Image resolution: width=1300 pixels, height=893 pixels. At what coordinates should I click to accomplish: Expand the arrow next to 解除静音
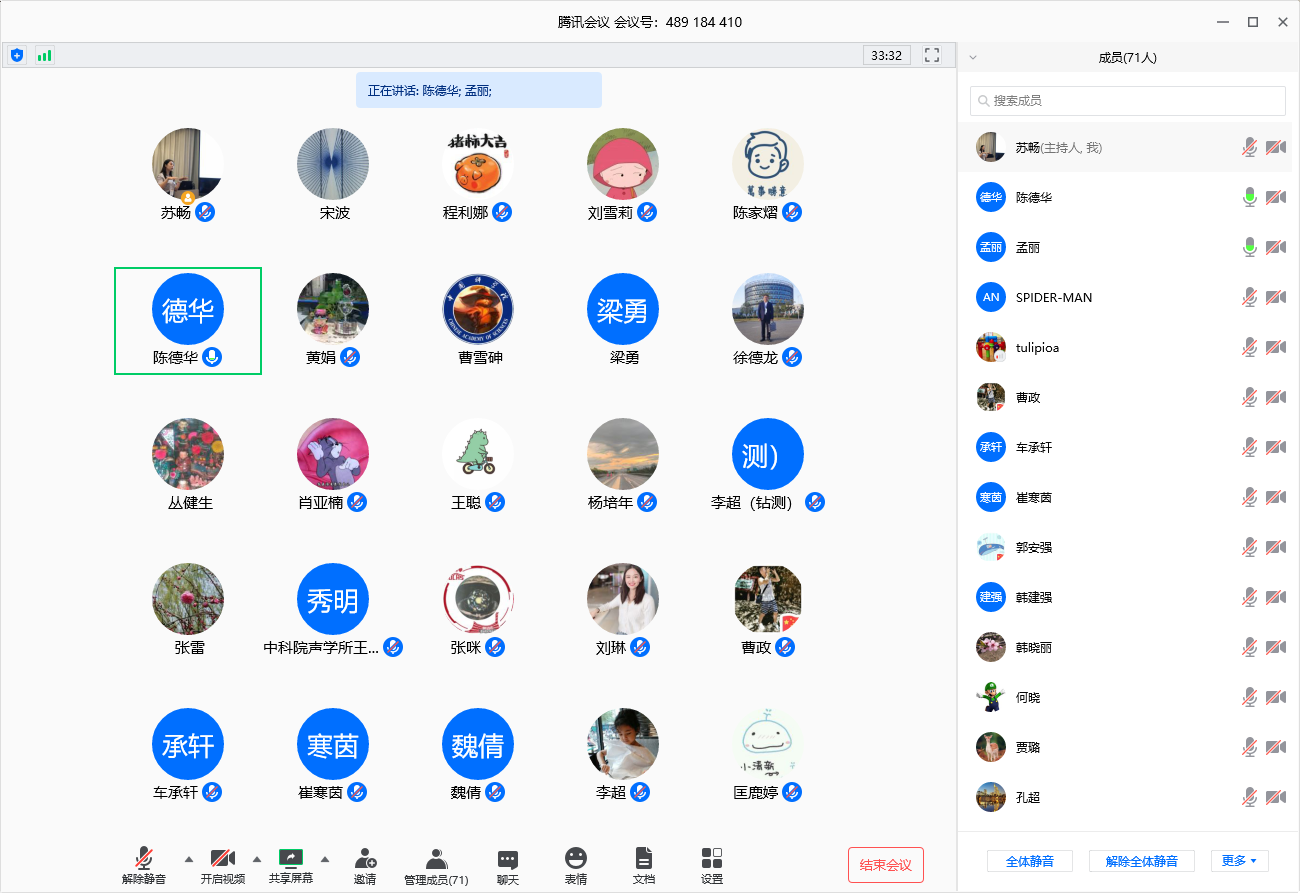point(189,859)
